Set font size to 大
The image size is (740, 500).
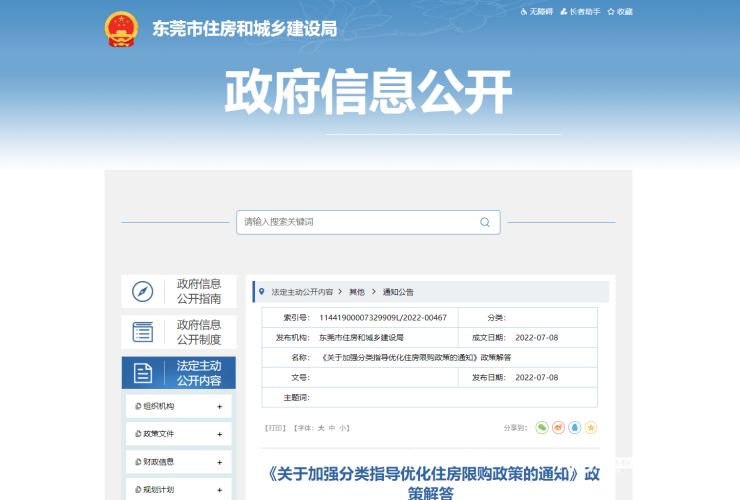click(x=321, y=428)
